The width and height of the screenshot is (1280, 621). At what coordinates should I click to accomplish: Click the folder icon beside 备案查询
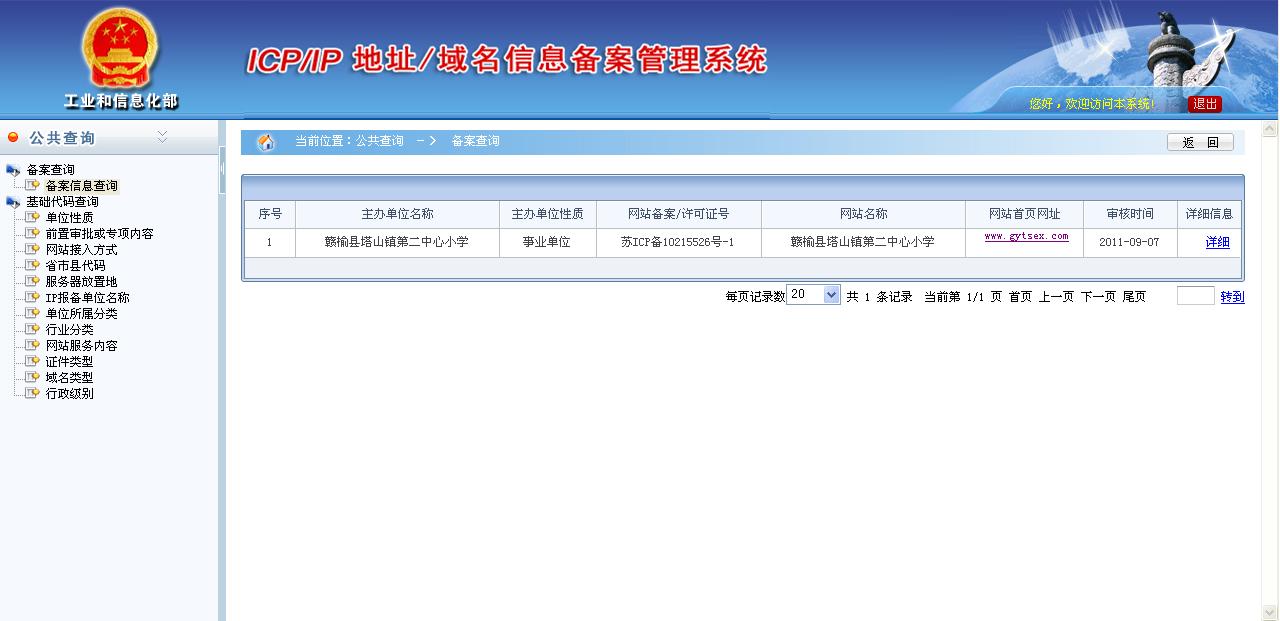[13, 170]
